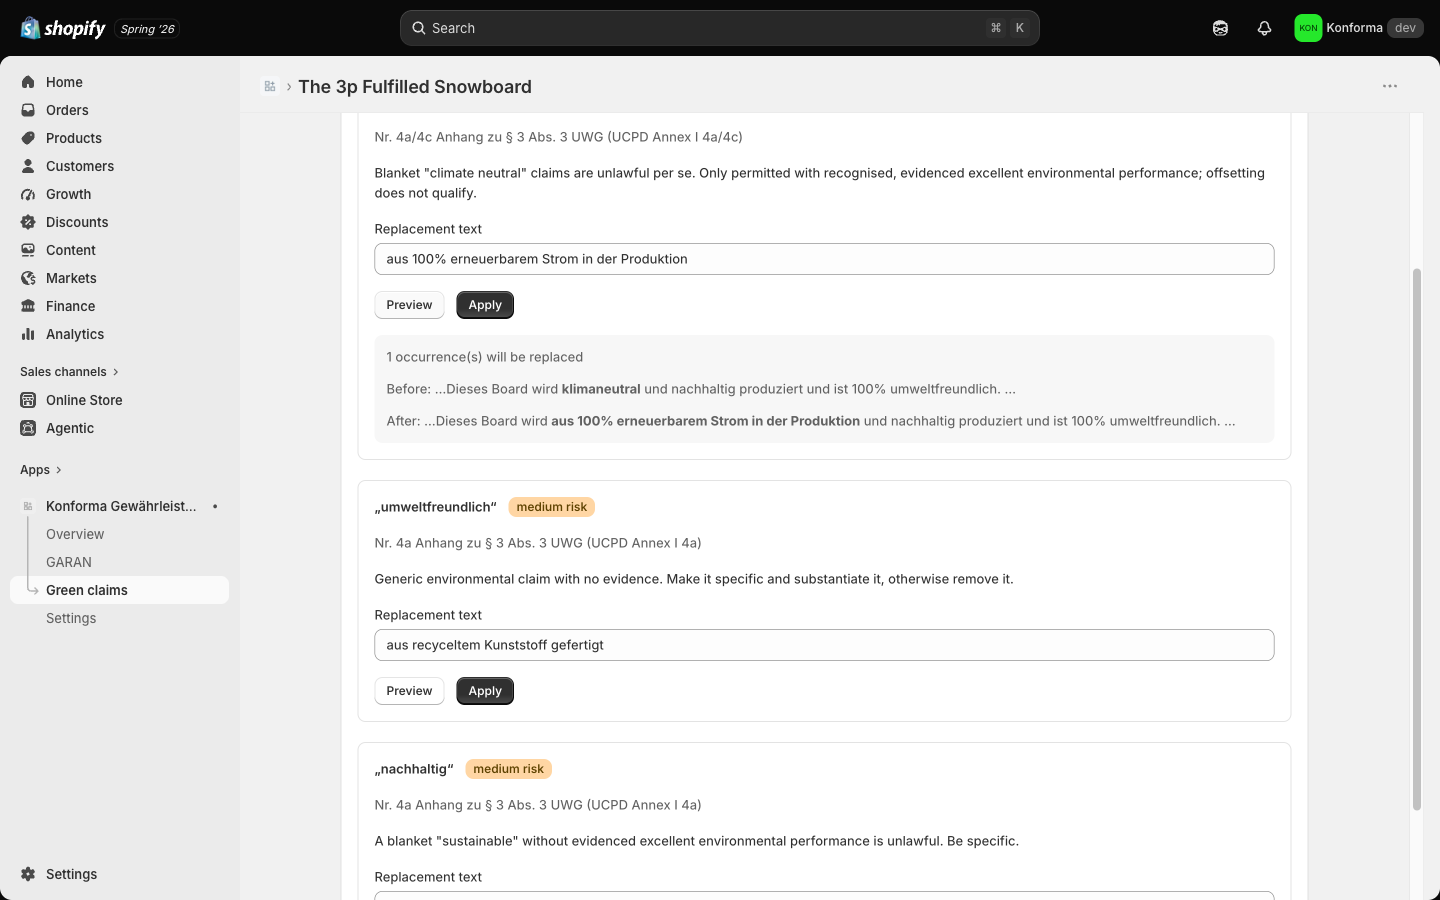The image size is (1440, 900).
Task: Open Settings at sidebar bottom
Action: (x=72, y=874)
